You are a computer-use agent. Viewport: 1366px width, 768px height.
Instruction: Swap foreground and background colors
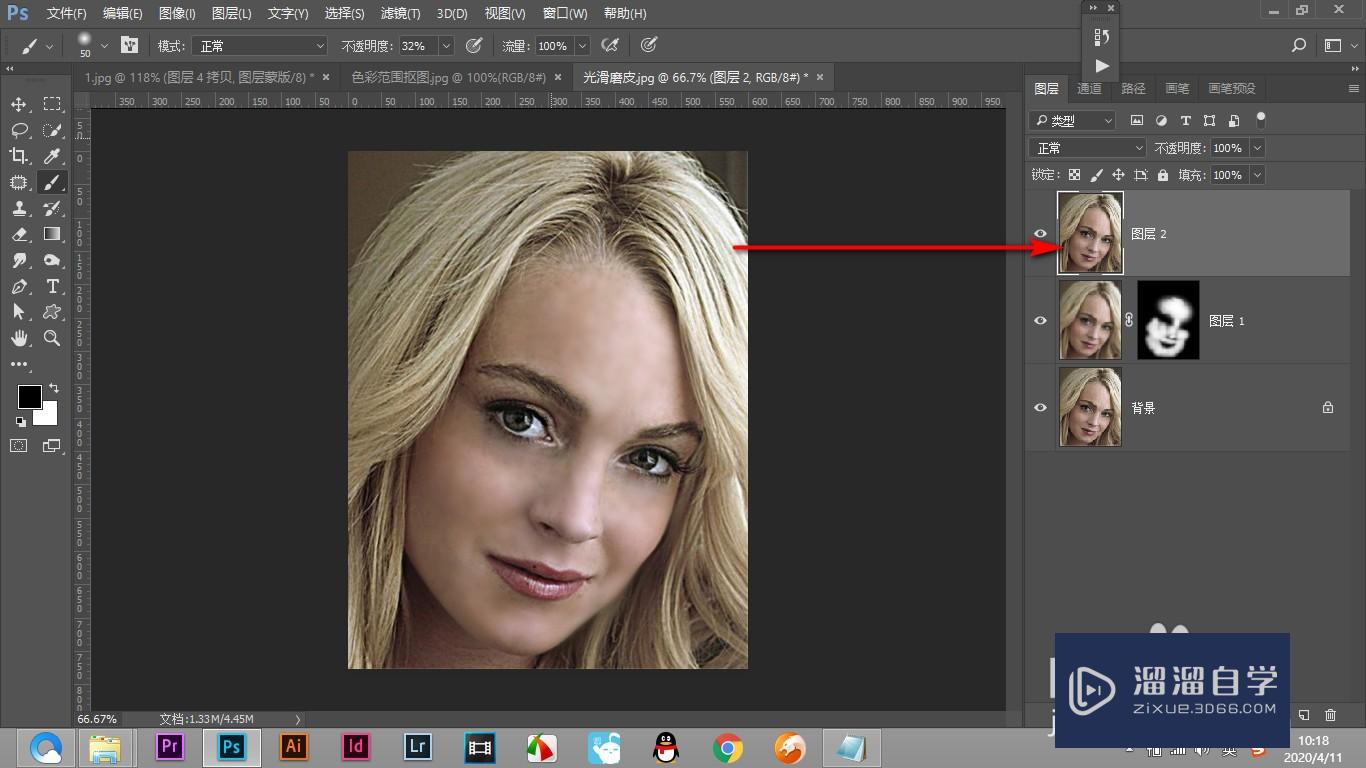[x=54, y=388]
